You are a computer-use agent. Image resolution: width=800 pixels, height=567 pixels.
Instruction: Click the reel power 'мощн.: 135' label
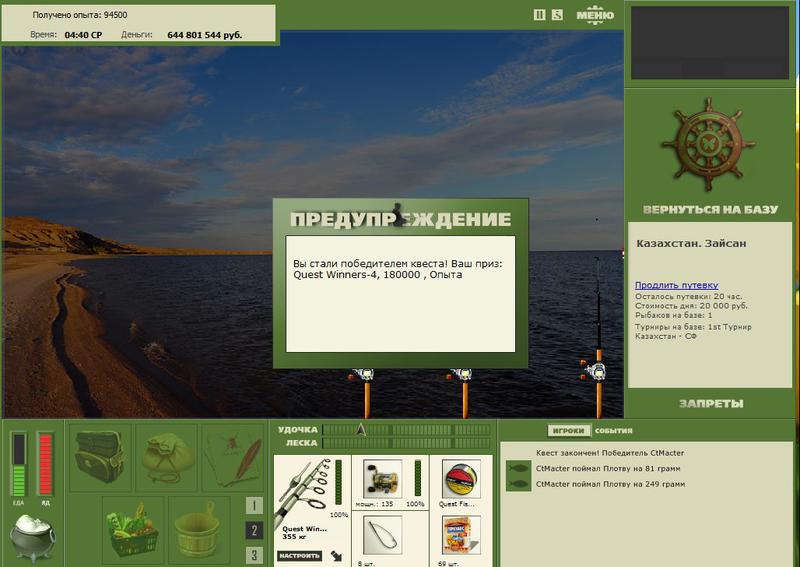pyautogui.click(x=374, y=504)
